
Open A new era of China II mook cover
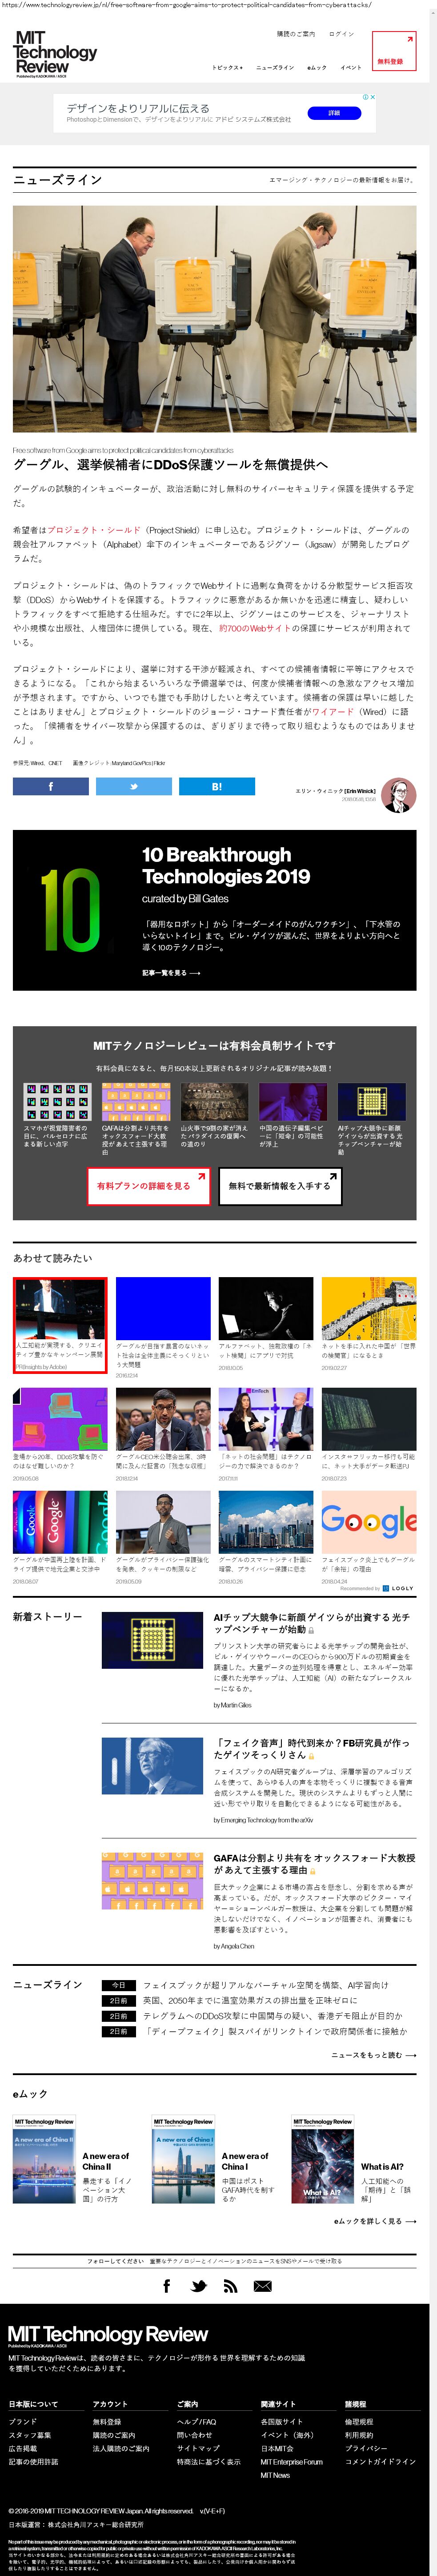point(44,2159)
